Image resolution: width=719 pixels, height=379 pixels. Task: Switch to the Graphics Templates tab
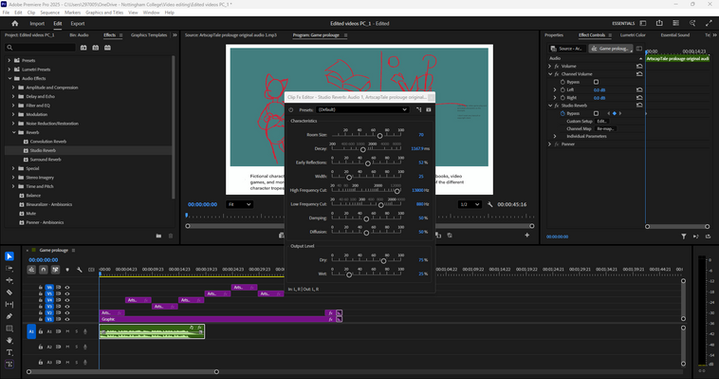point(149,35)
